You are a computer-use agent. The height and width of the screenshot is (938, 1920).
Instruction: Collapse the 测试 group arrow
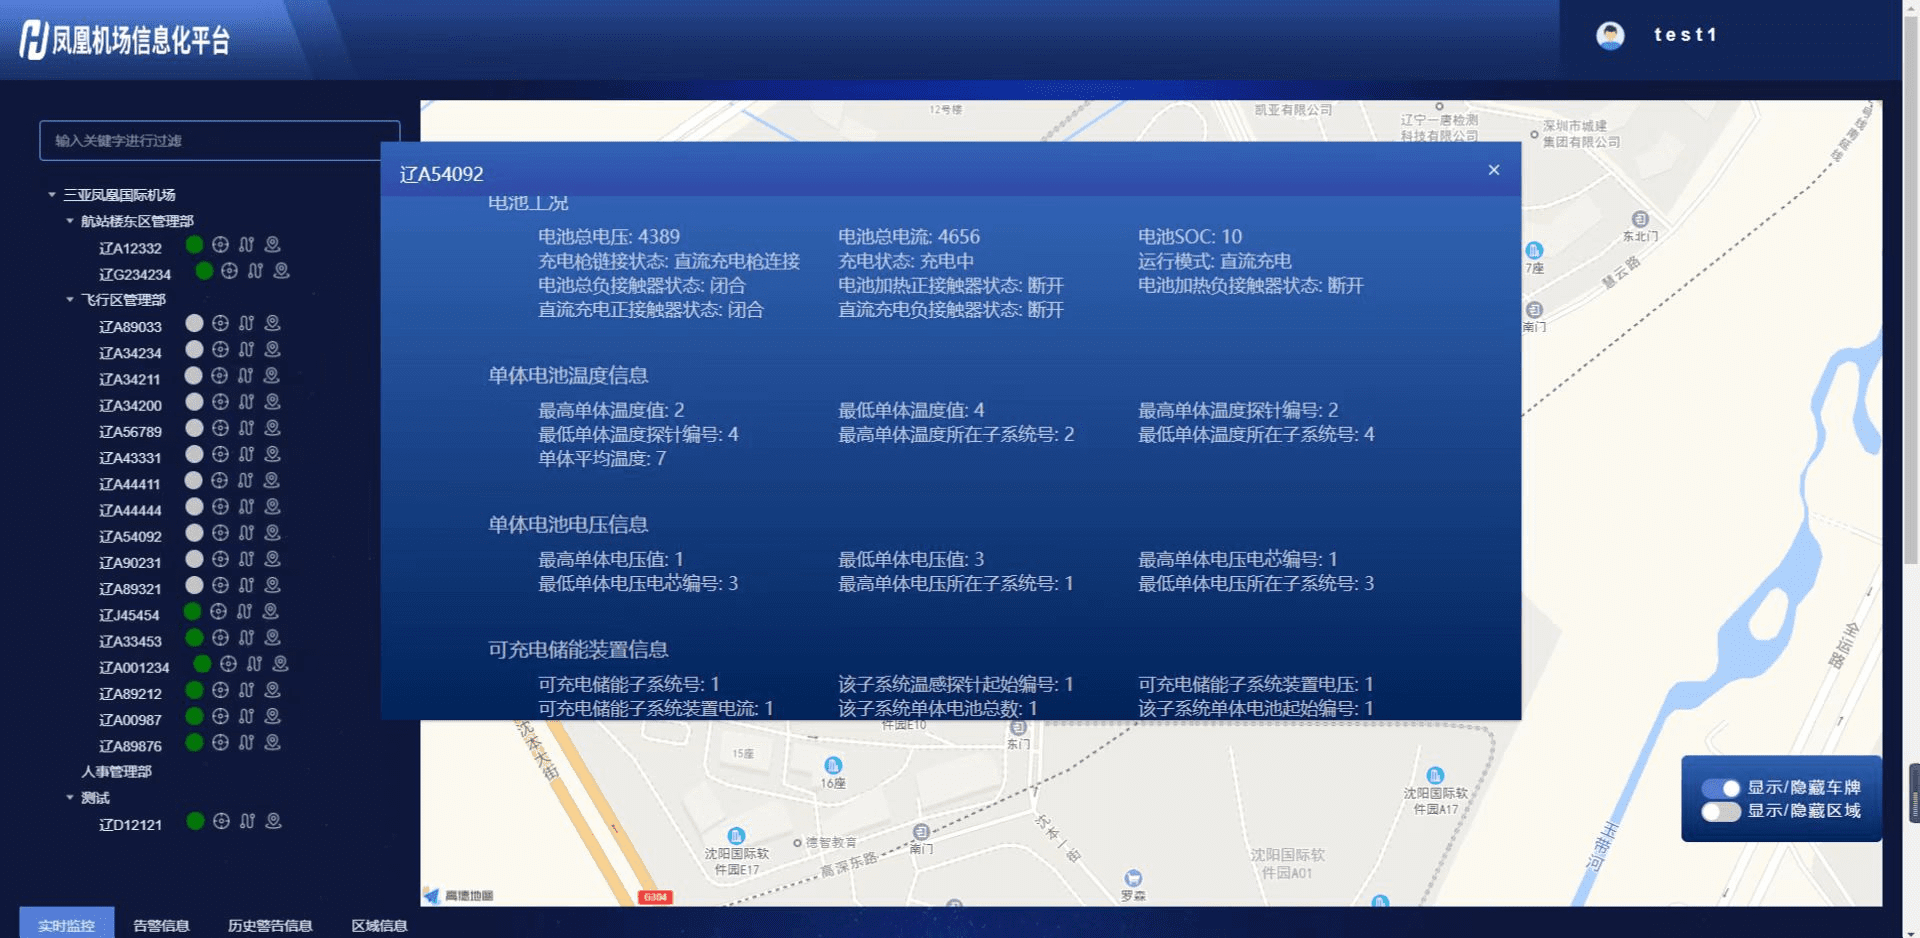pos(70,798)
